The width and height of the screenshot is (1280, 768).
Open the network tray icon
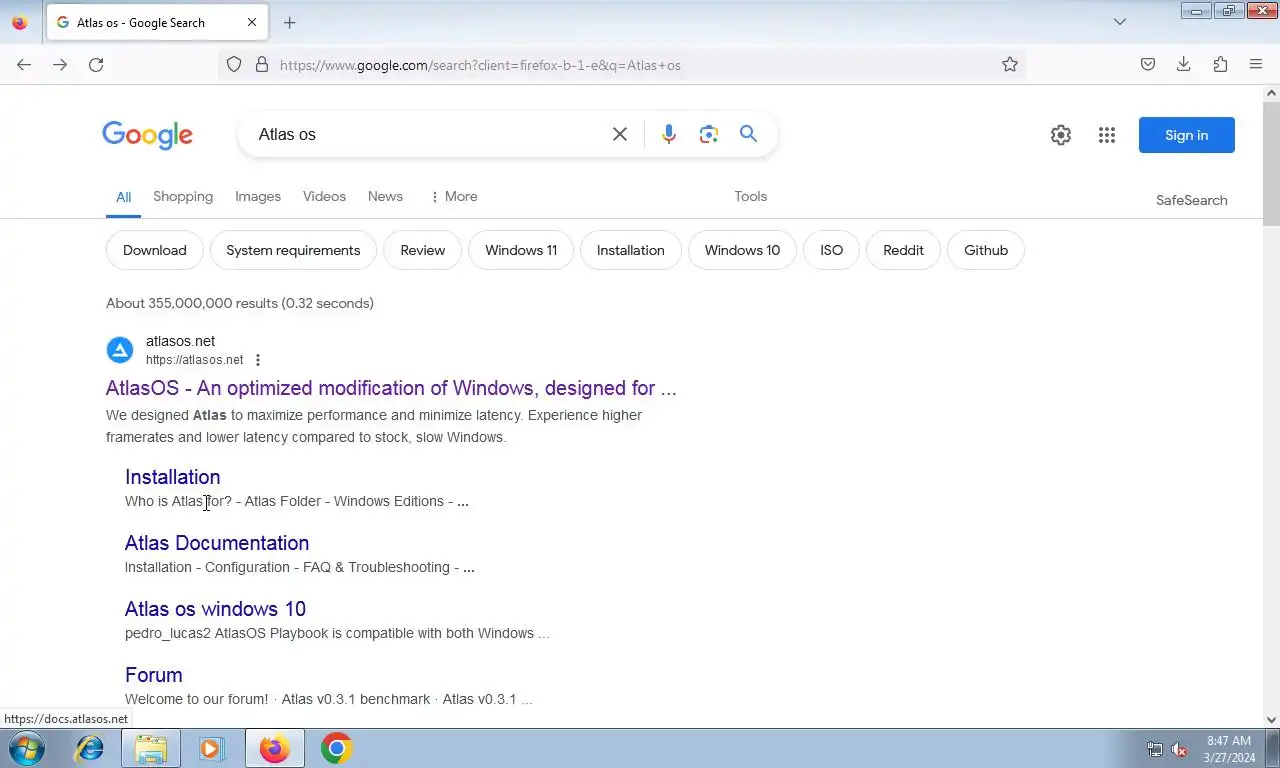pos(1155,749)
